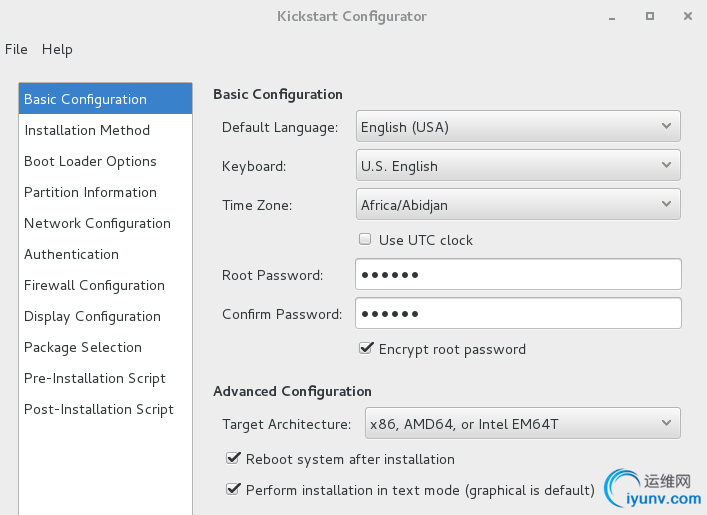Go to Boot Loader Options section

(x=90, y=161)
